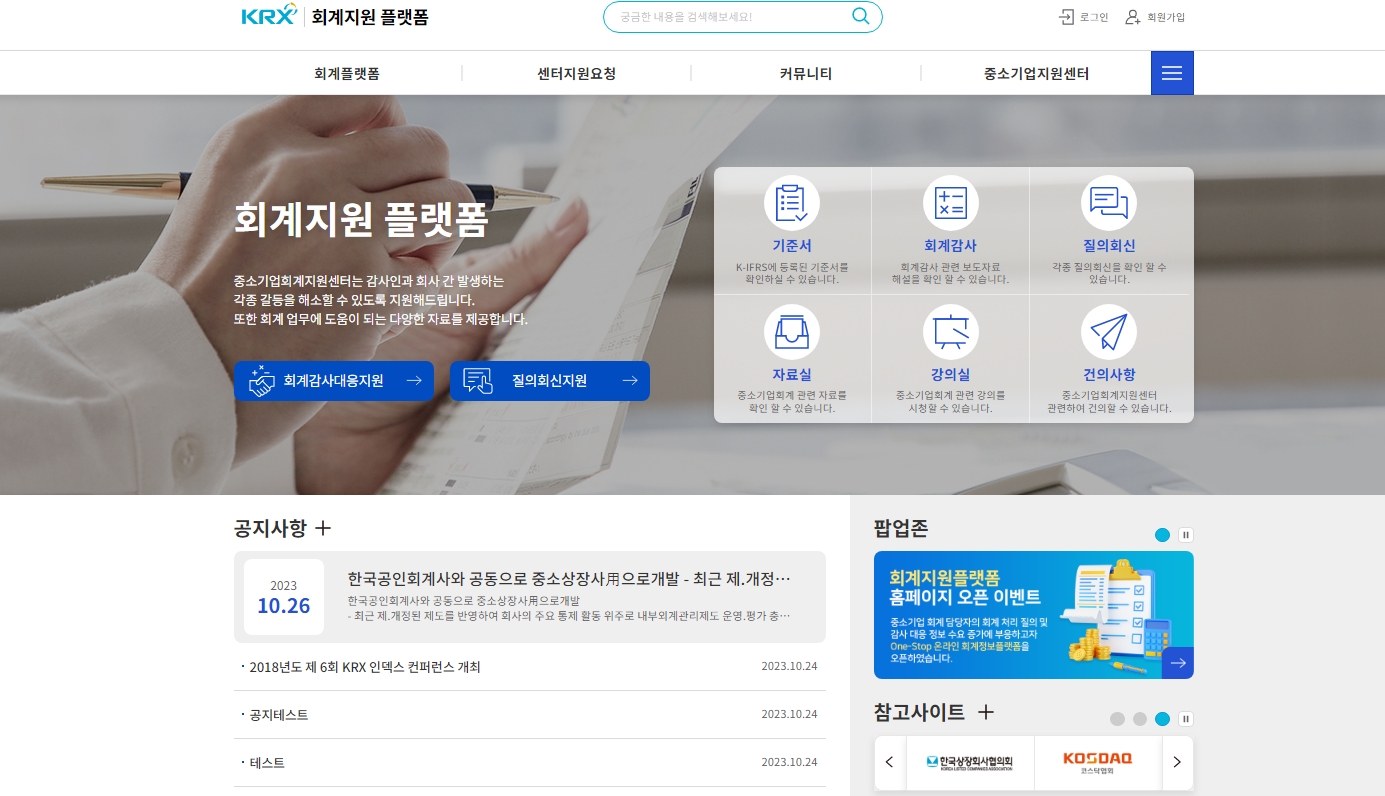Open the 커뮤니티 menu

tap(805, 72)
